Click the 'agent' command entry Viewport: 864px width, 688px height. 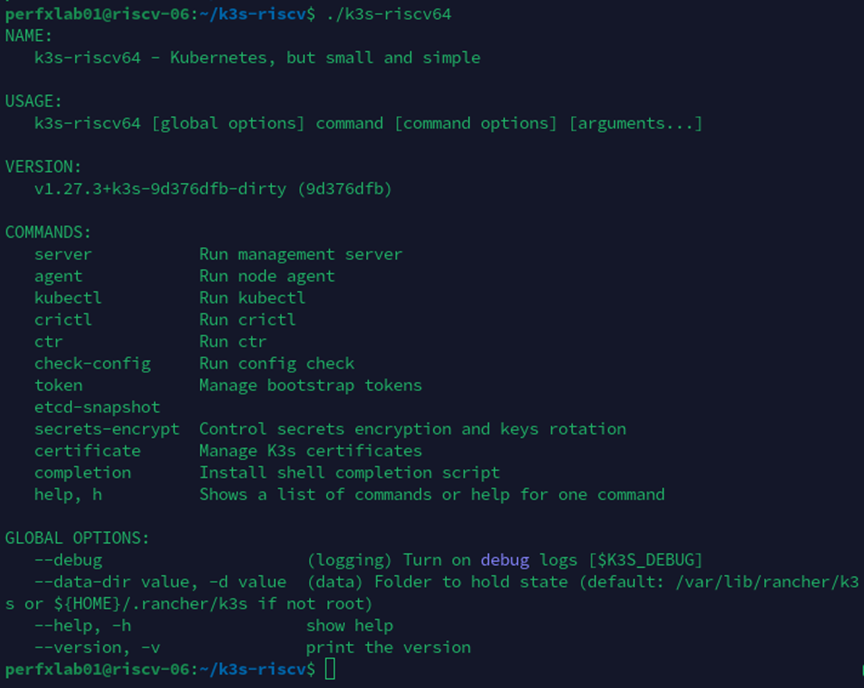[x=58, y=276]
